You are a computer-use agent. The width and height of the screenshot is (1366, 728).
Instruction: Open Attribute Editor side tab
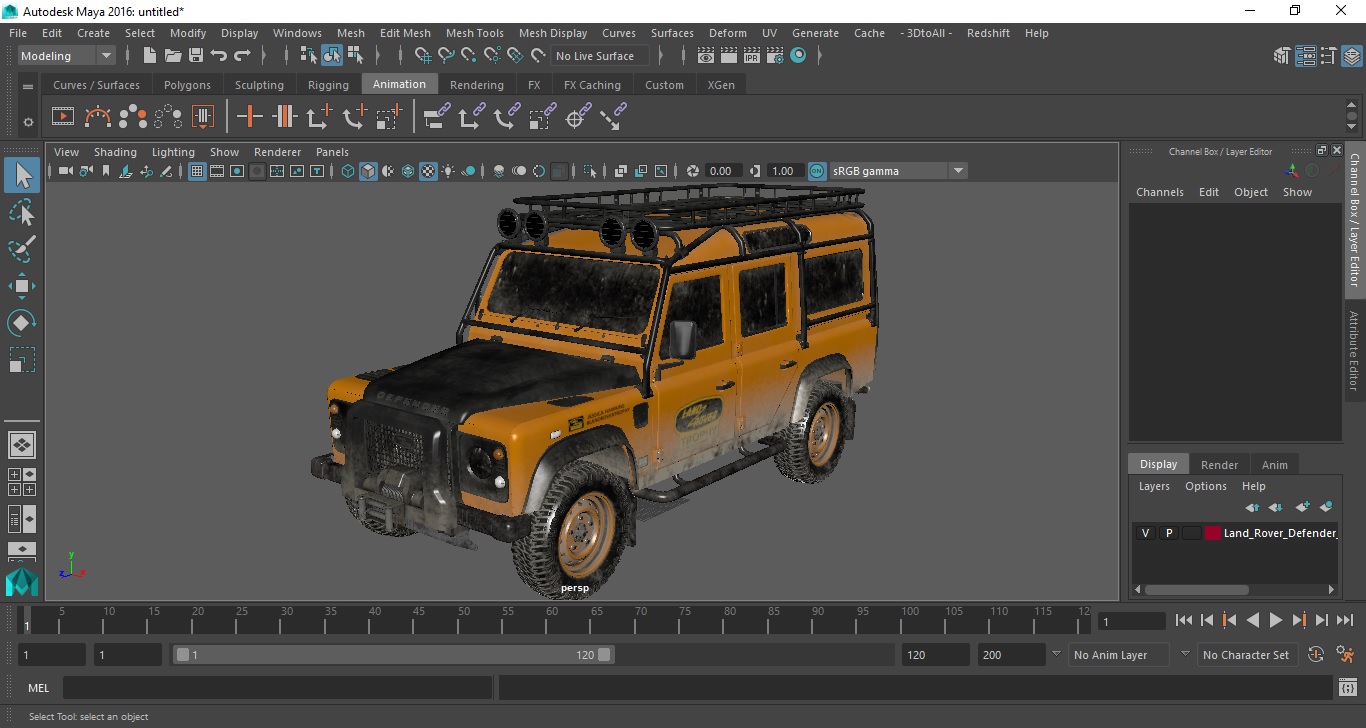point(1354,350)
